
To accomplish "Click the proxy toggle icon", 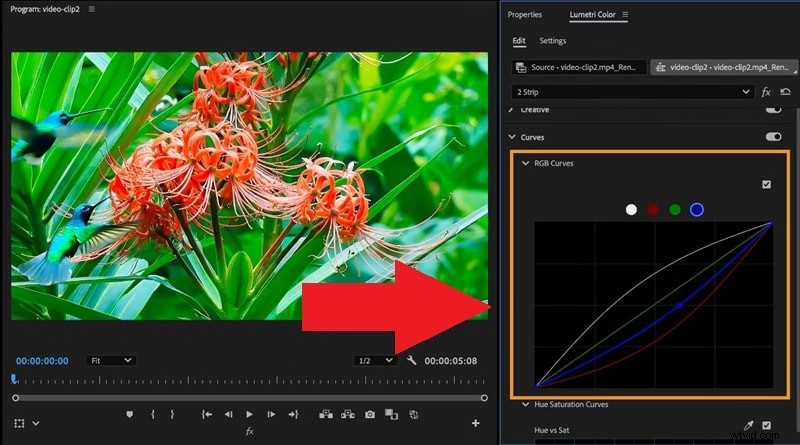I will pyautogui.click(x=414, y=414).
